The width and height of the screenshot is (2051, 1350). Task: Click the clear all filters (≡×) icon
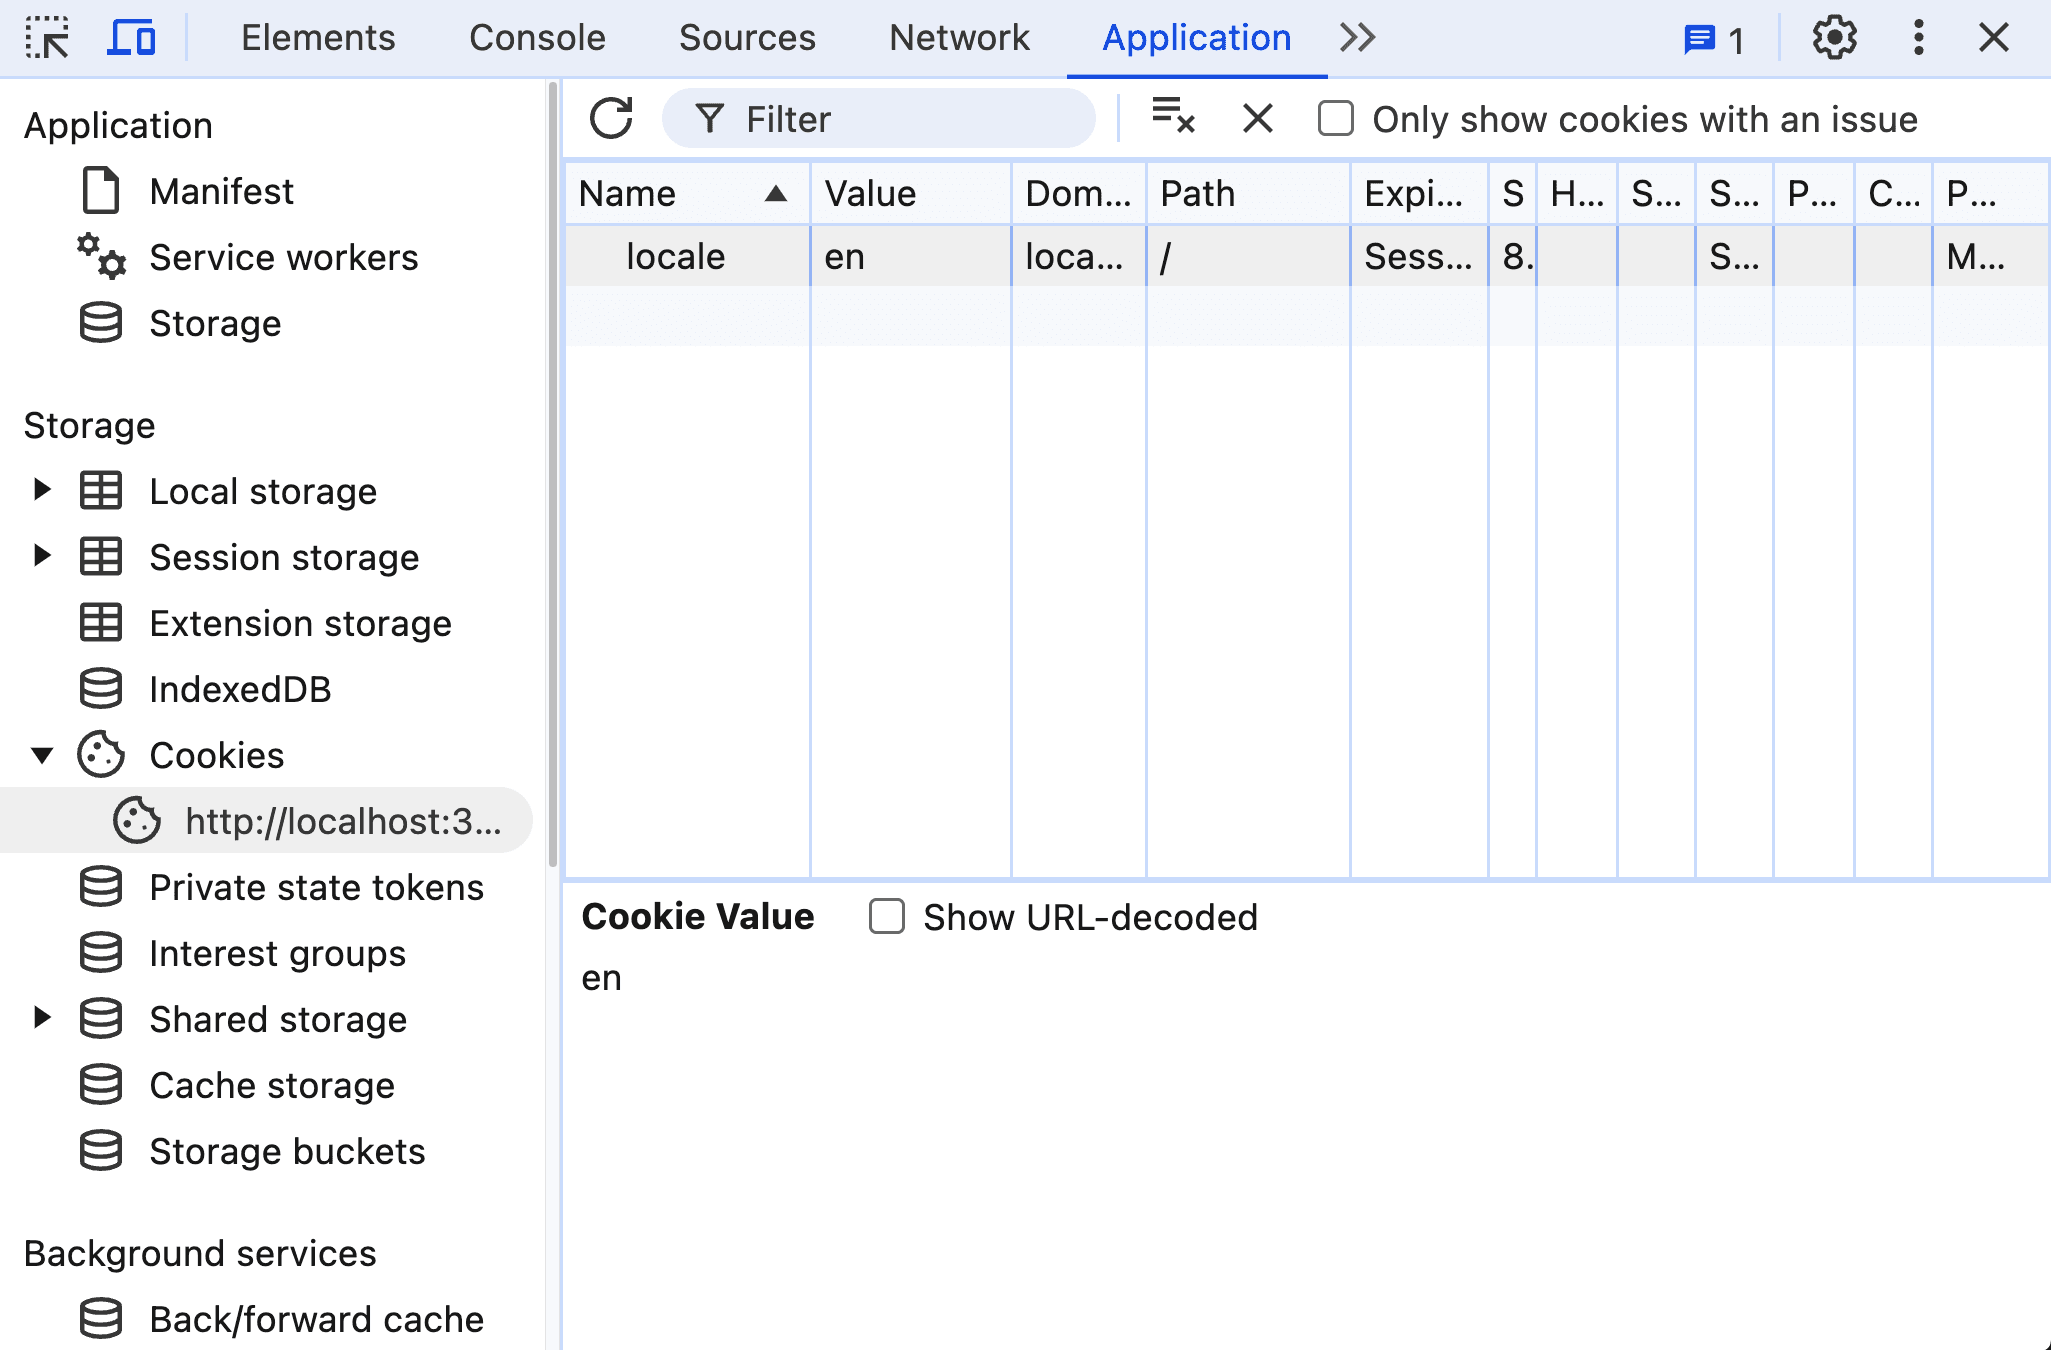(1172, 118)
